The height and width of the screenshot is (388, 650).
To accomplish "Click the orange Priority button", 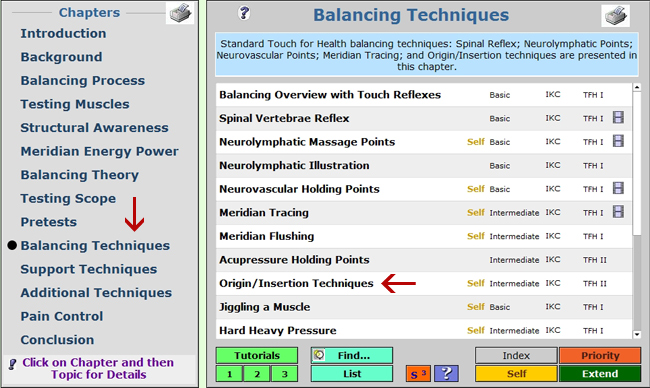I will point(600,355).
